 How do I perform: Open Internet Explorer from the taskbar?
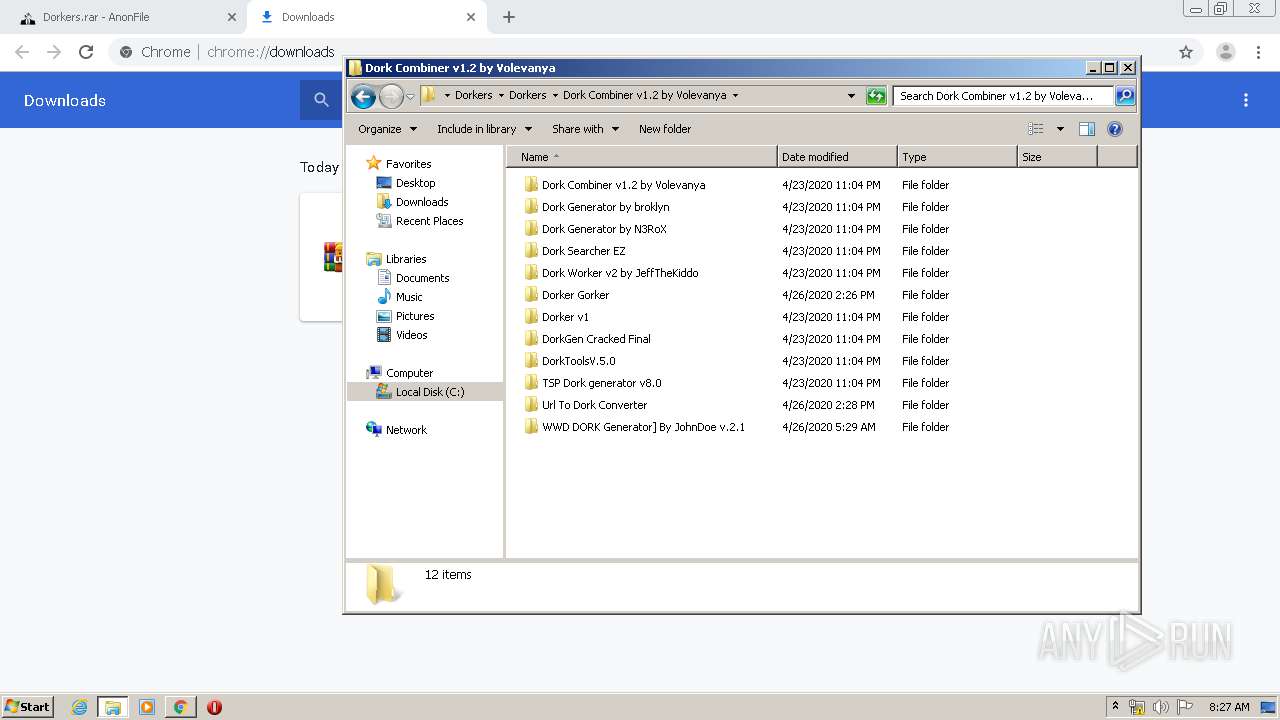[79, 707]
